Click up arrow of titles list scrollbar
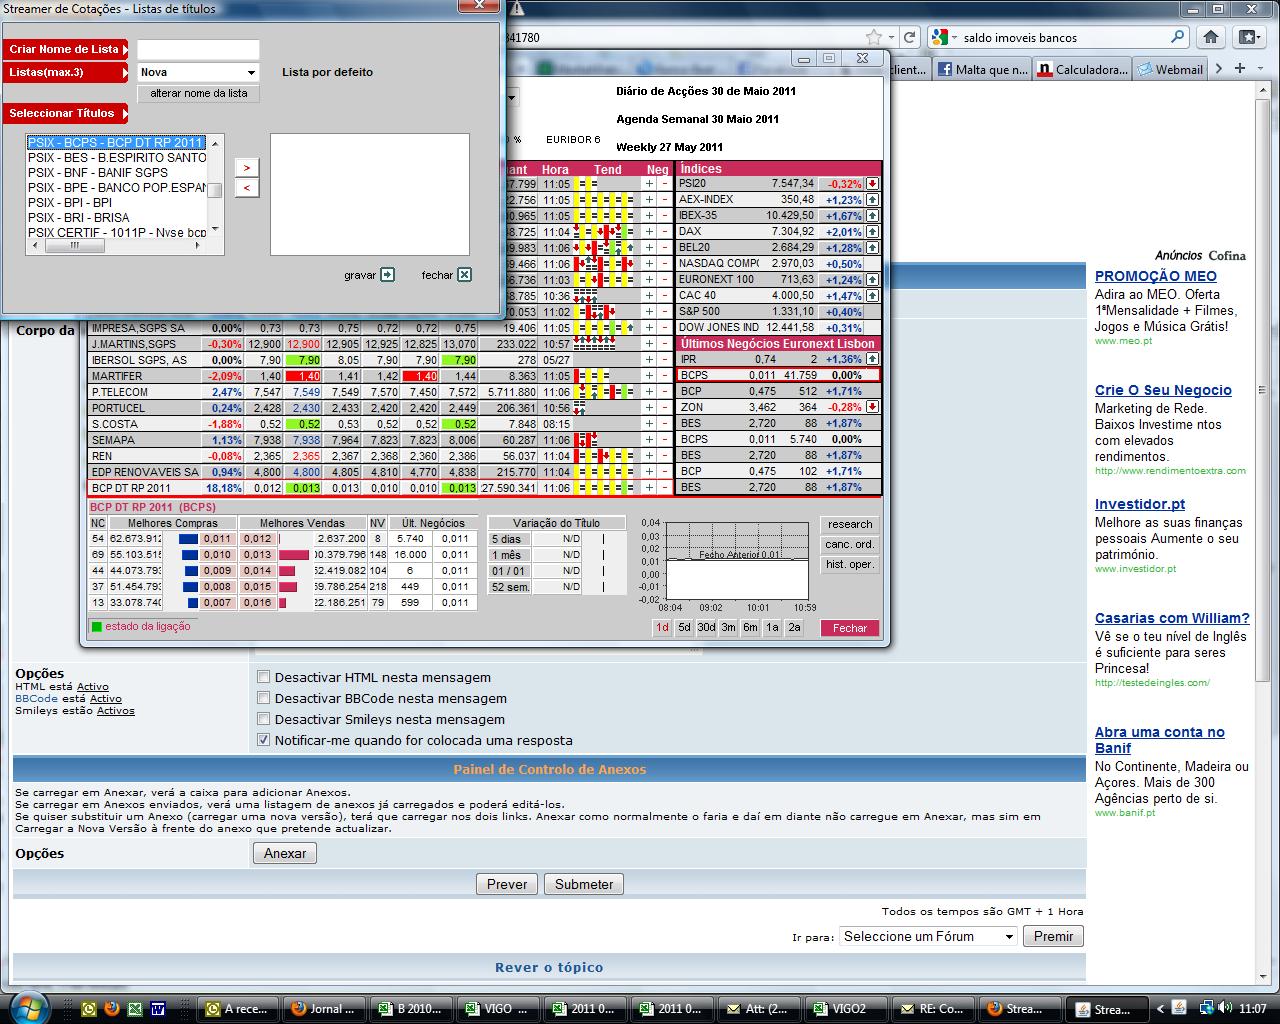1280x1024 pixels. pyautogui.click(x=215, y=141)
